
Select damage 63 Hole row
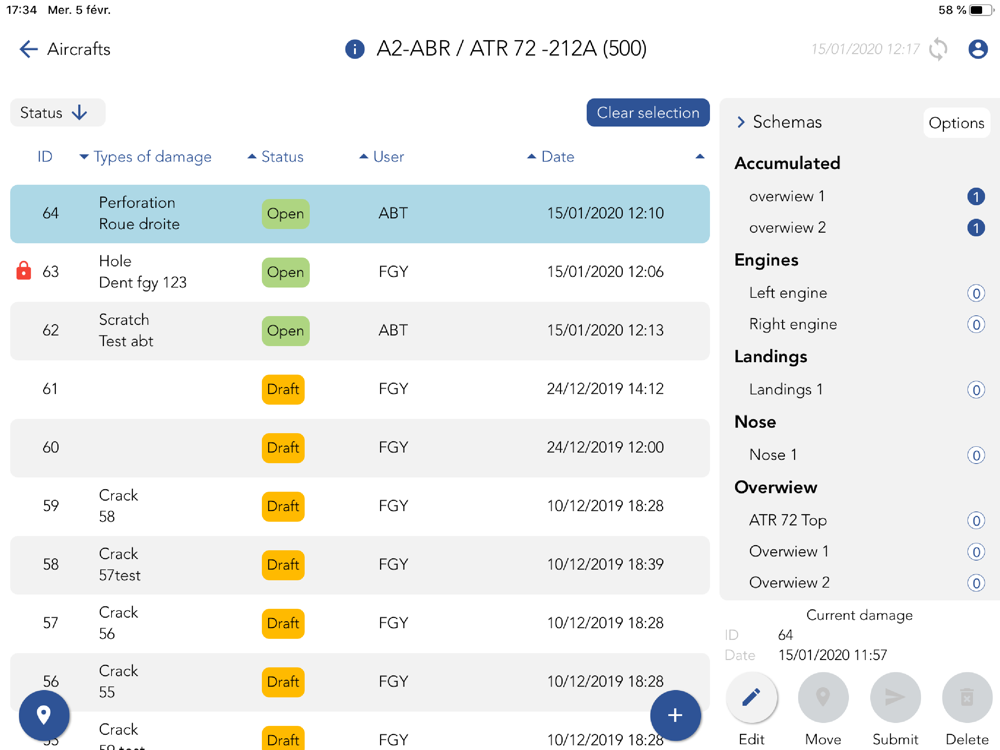[360, 272]
